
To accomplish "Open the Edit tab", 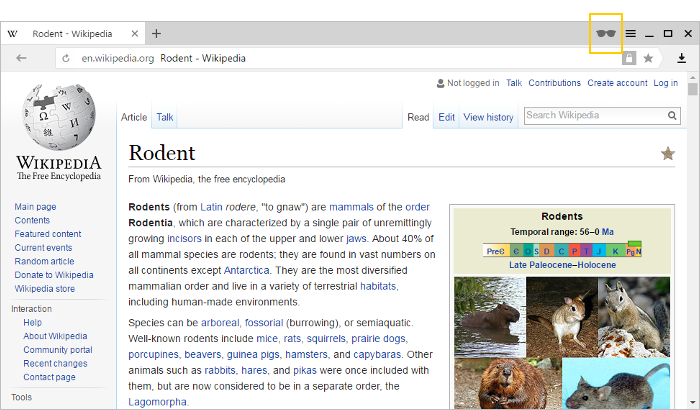I will pyautogui.click(x=446, y=117).
